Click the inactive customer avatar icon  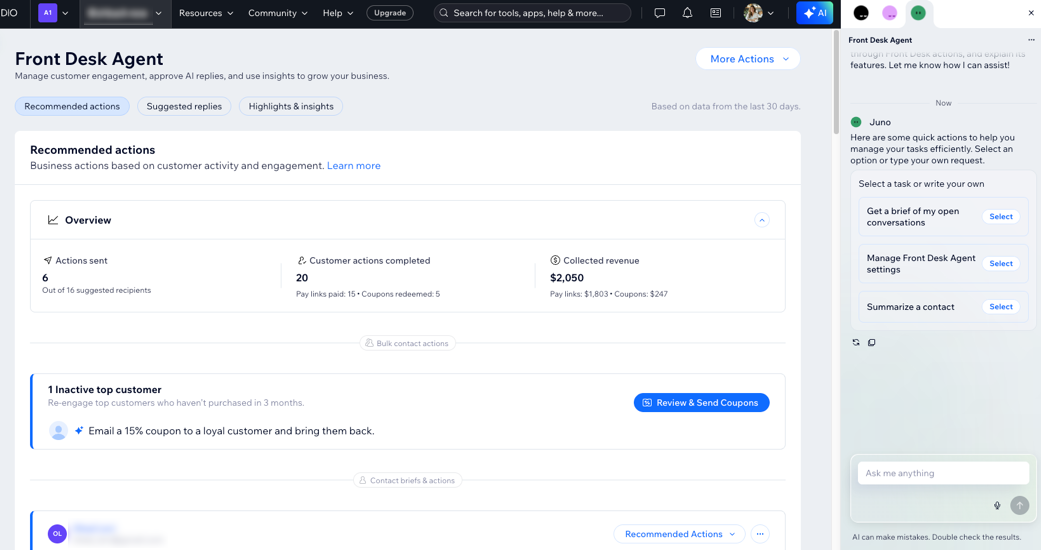click(x=58, y=430)
